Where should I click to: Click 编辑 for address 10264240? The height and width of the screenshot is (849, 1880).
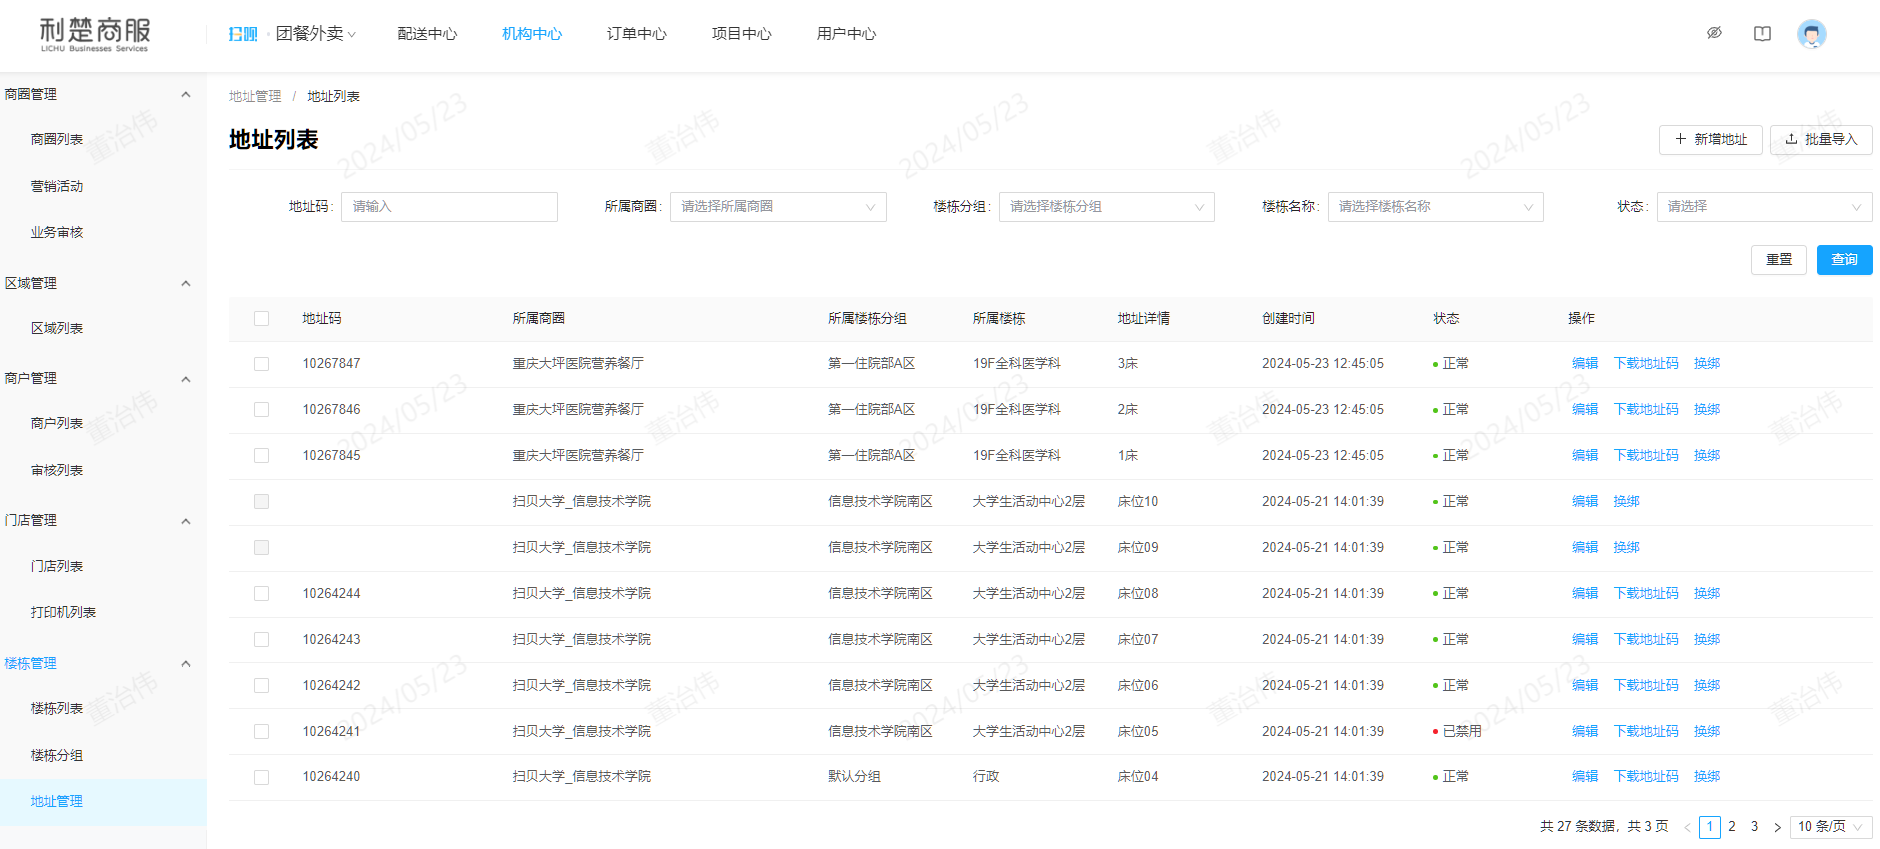click(1585, 777)
